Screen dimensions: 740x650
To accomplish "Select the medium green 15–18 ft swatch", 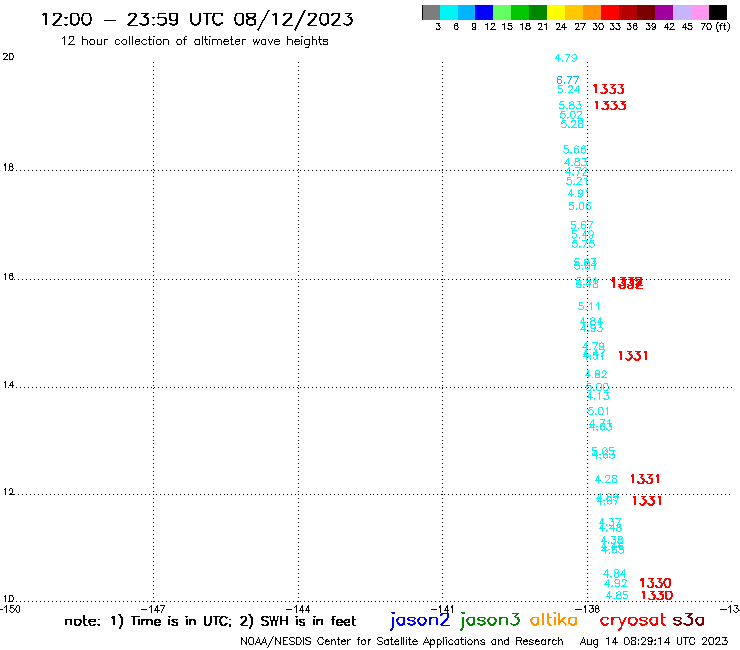I will (521, 12).
